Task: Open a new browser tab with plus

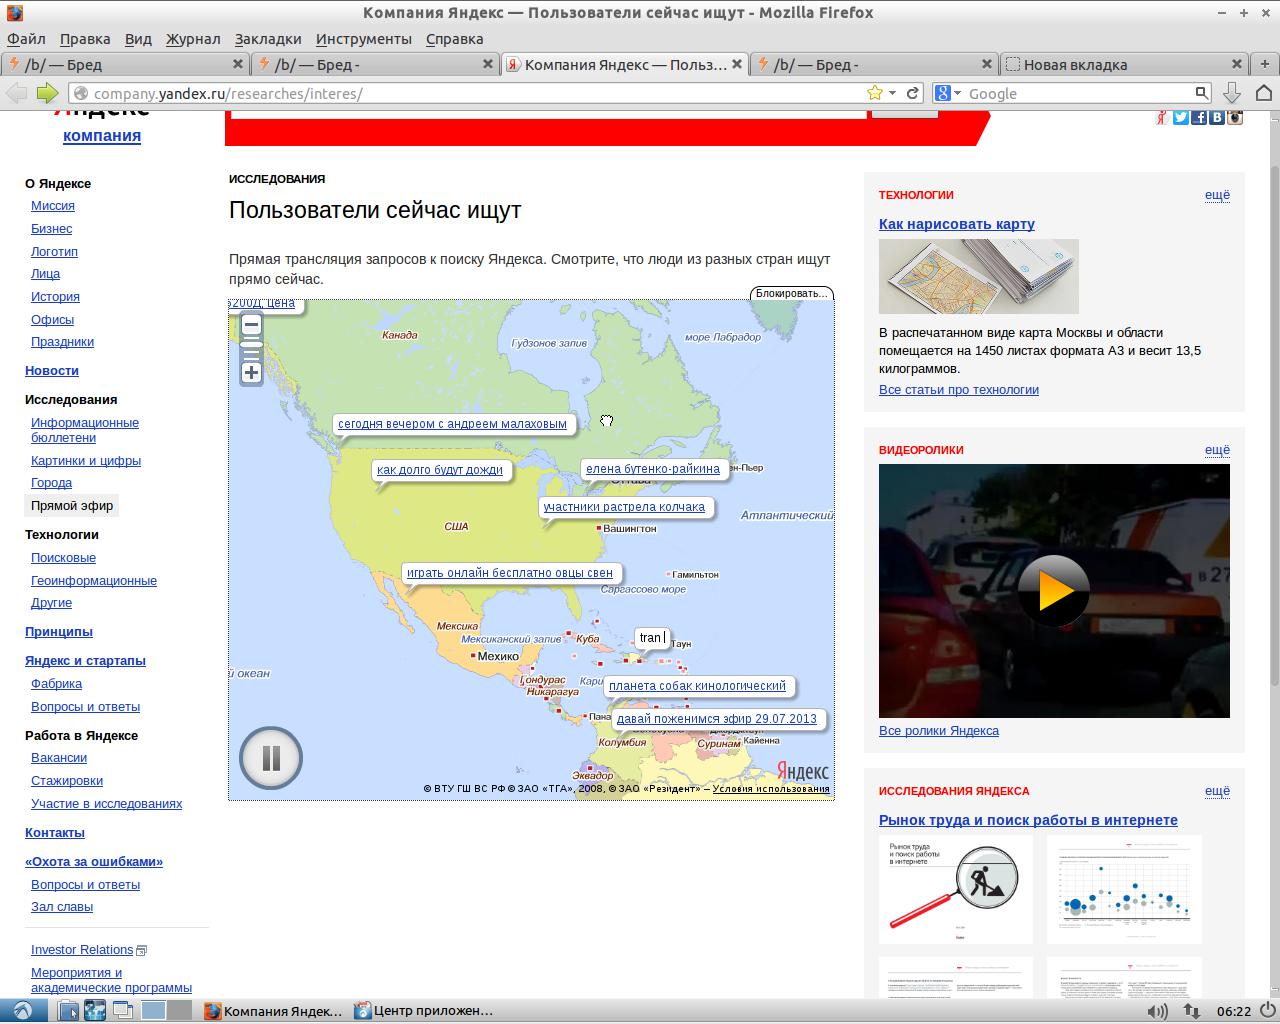Action: click(1265, 64)
